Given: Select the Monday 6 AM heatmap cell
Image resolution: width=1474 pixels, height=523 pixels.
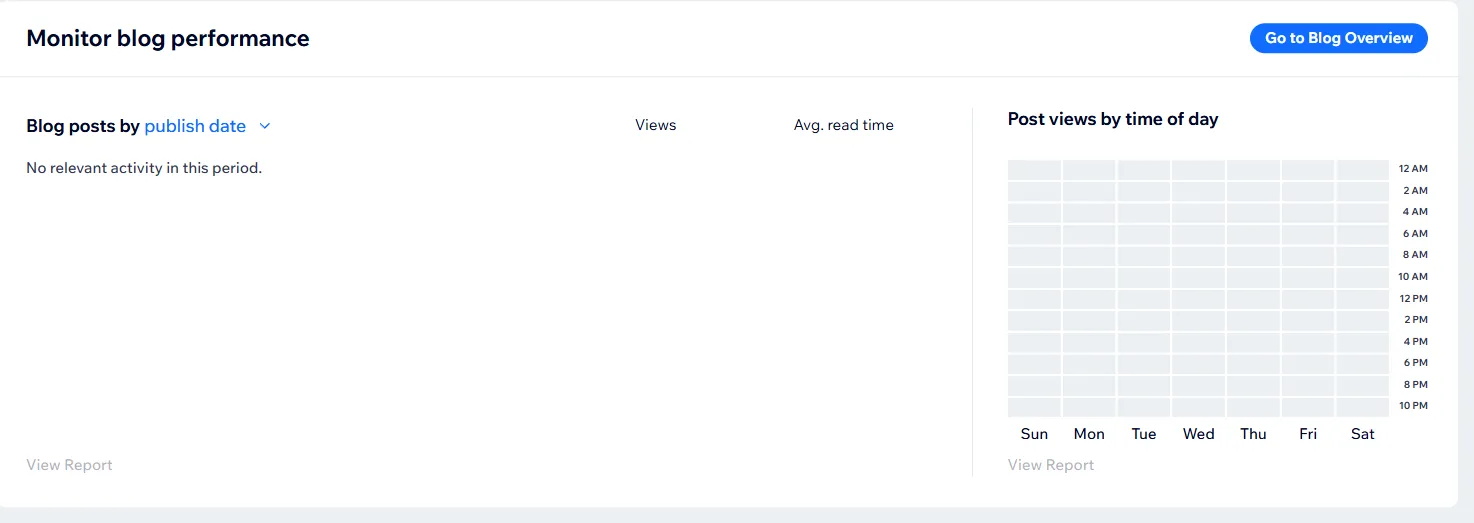Looking at the screenshot, I should [1089, 234].
